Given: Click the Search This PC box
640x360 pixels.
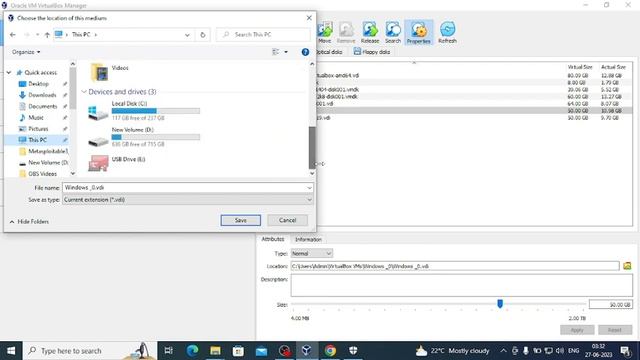Looking at the screenshot, I should (x=263, y=35).
